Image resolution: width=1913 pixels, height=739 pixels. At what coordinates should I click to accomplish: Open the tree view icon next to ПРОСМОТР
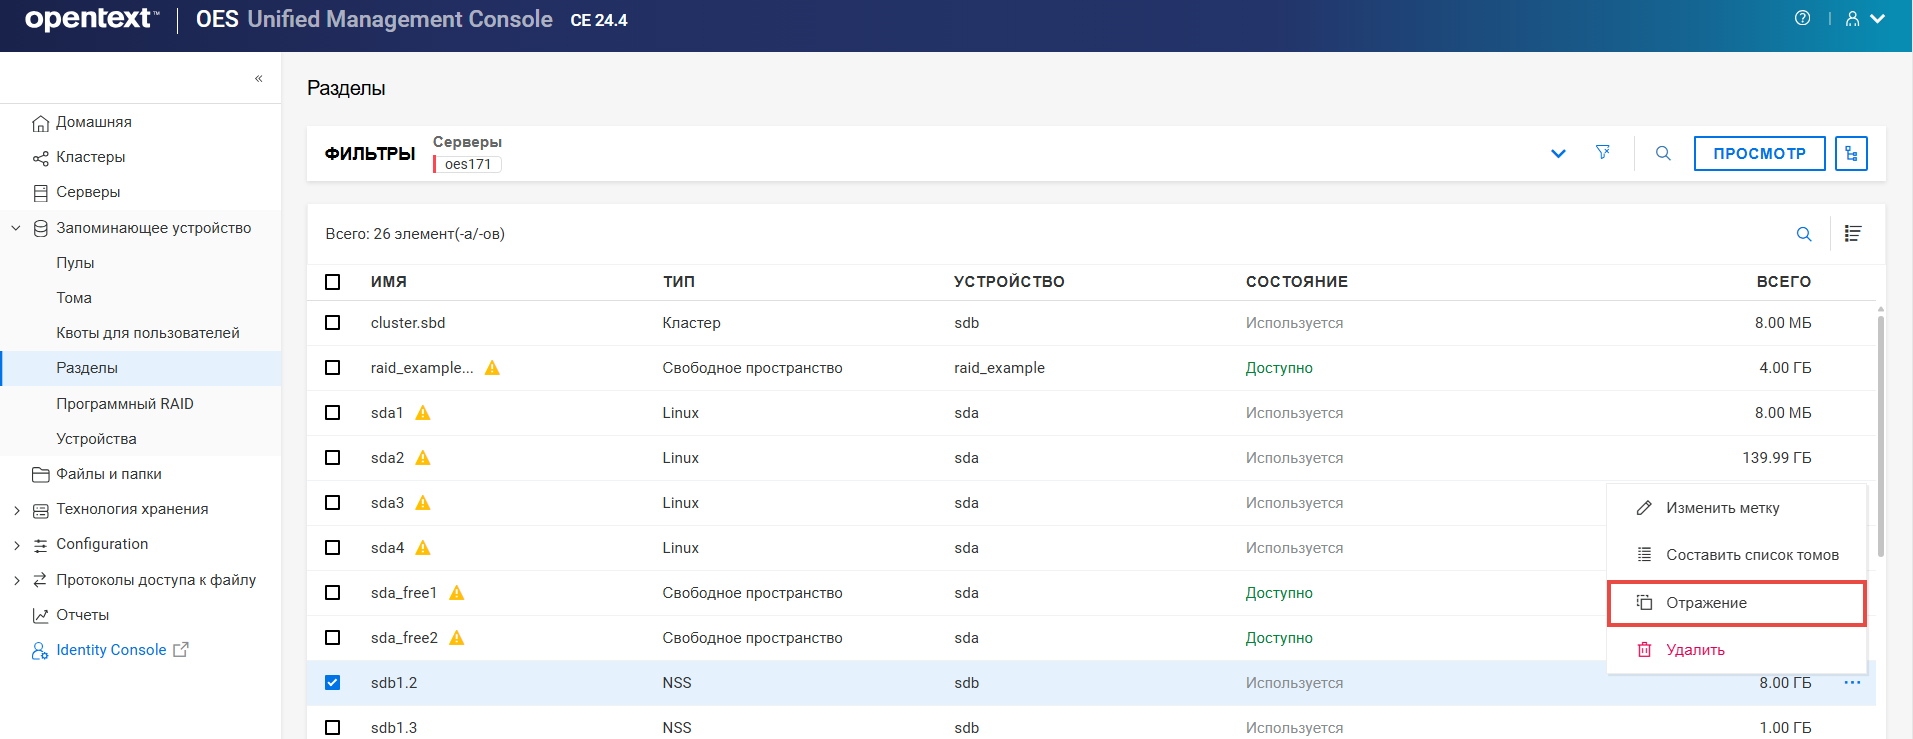[x=1851, y=153]
